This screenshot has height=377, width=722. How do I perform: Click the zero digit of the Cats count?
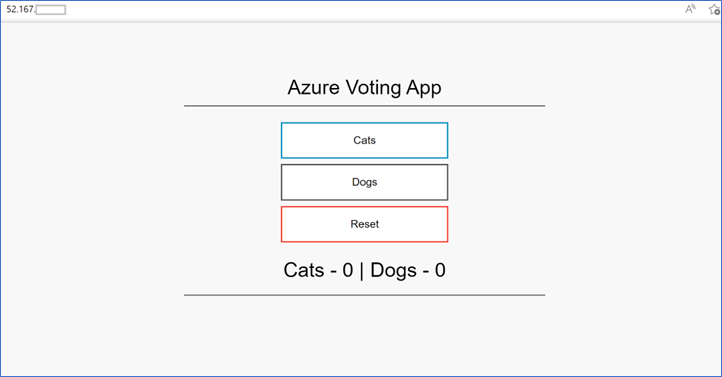[348, 270]
